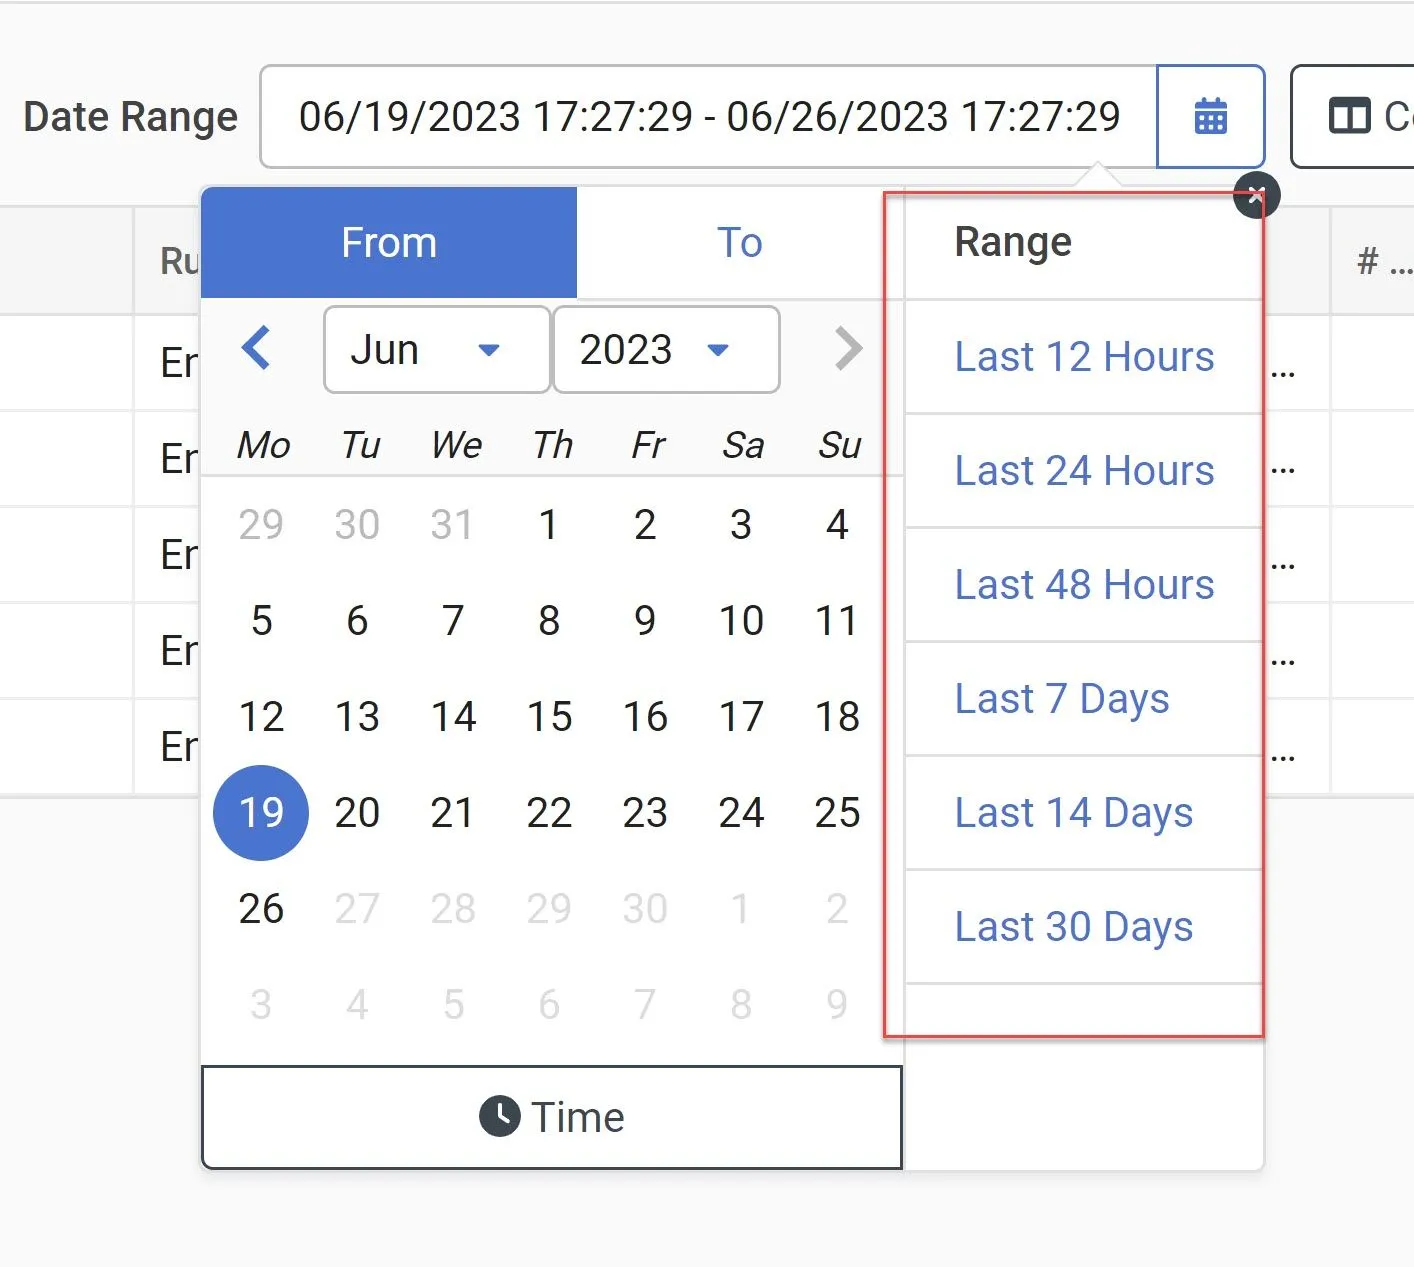Open the Time picker button
The height and width of the screenshot is (1267, 1414).
(x=552, y=1117)
